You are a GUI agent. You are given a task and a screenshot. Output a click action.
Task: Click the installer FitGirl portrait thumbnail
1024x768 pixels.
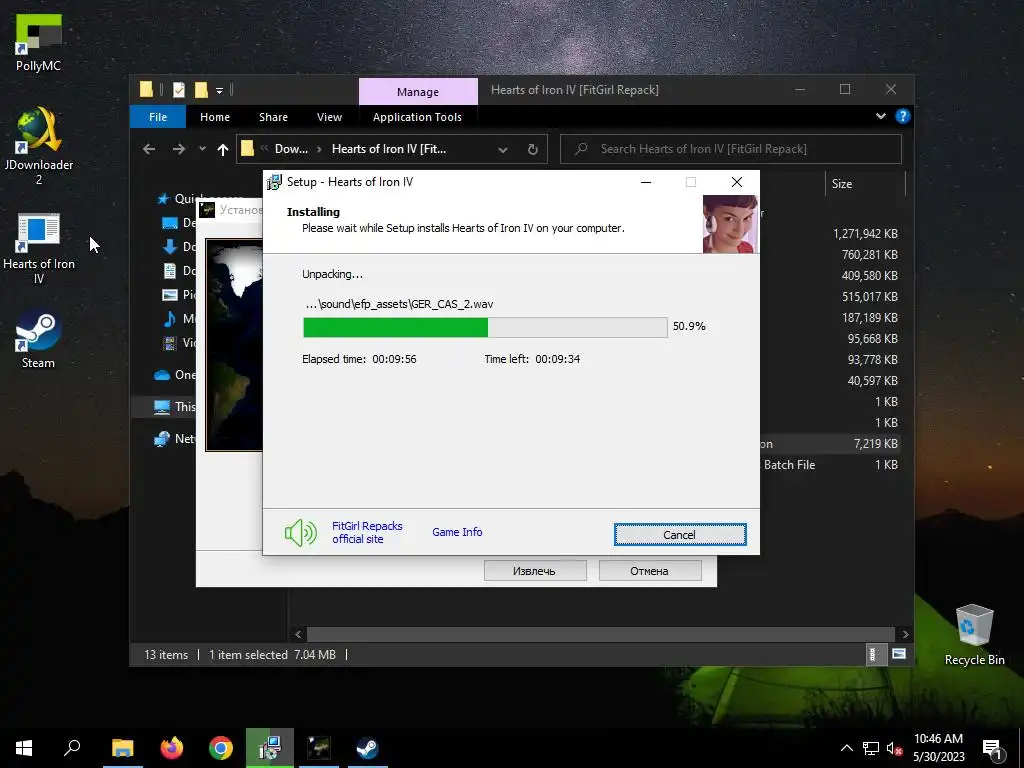(x=730, y=224)
